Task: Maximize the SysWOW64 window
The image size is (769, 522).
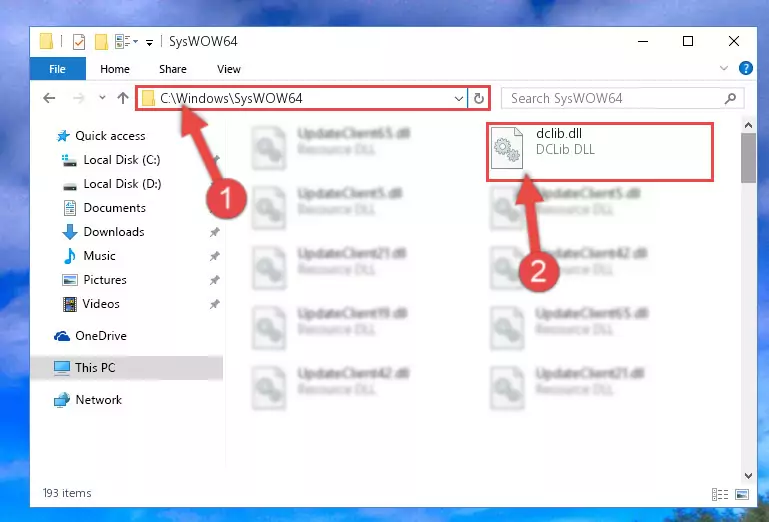Action: (688, 42)
